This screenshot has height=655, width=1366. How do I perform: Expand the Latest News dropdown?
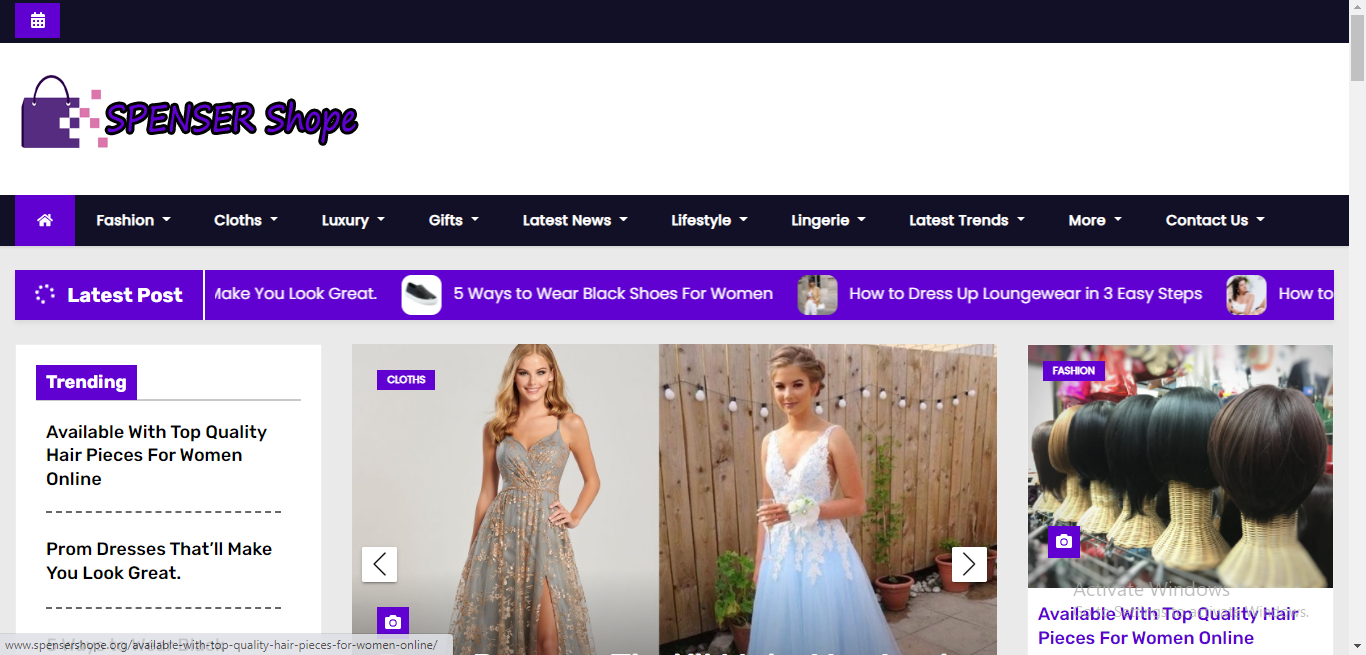tap(575, 220)
